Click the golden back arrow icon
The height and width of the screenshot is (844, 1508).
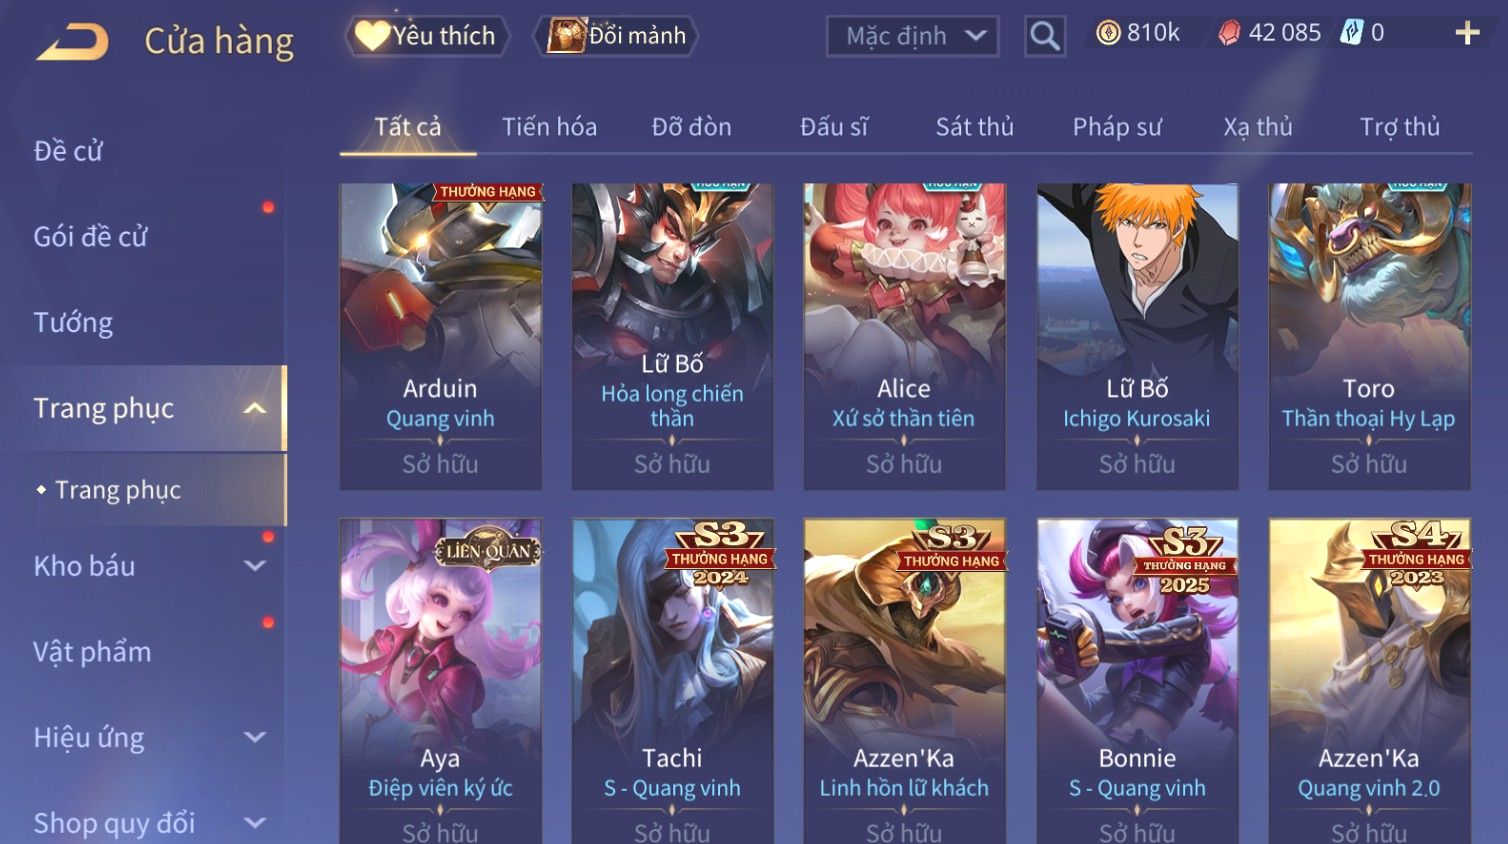73,42
